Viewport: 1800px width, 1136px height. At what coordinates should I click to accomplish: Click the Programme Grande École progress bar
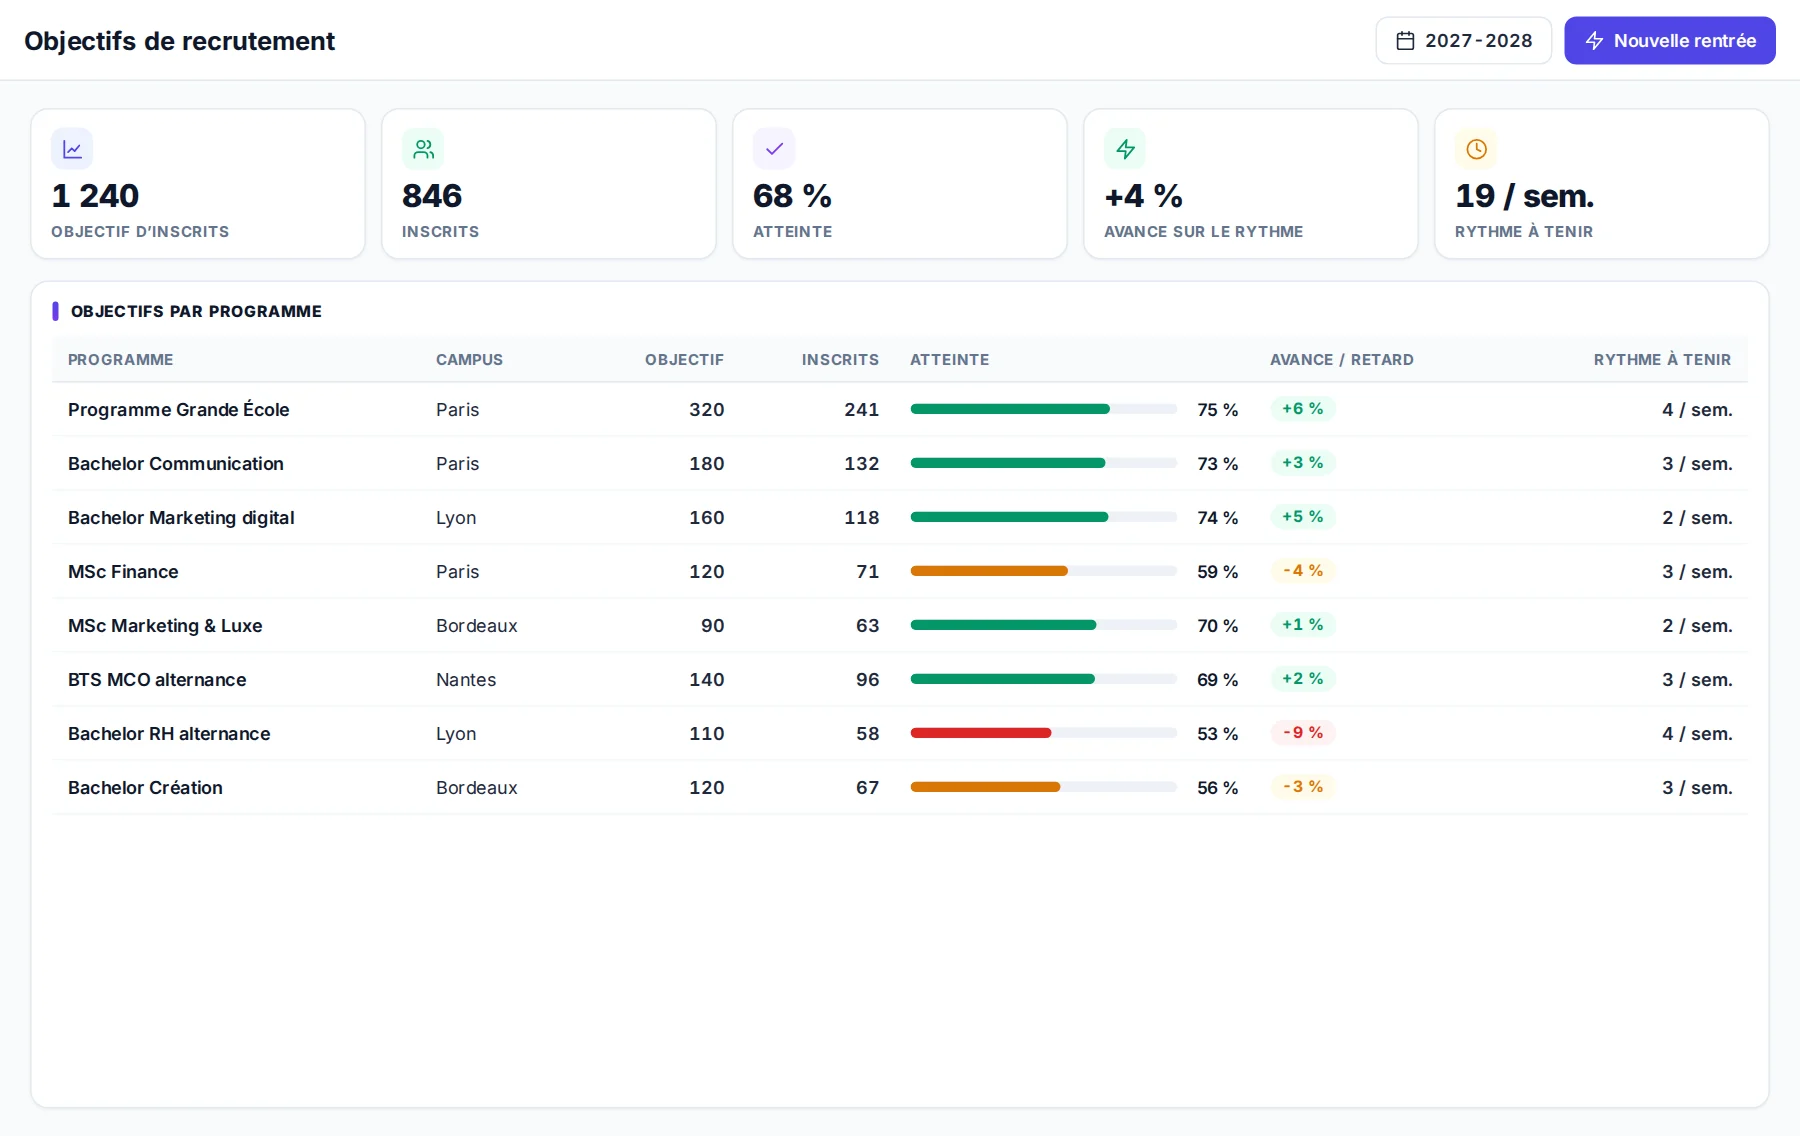(x=1043, y=409)
